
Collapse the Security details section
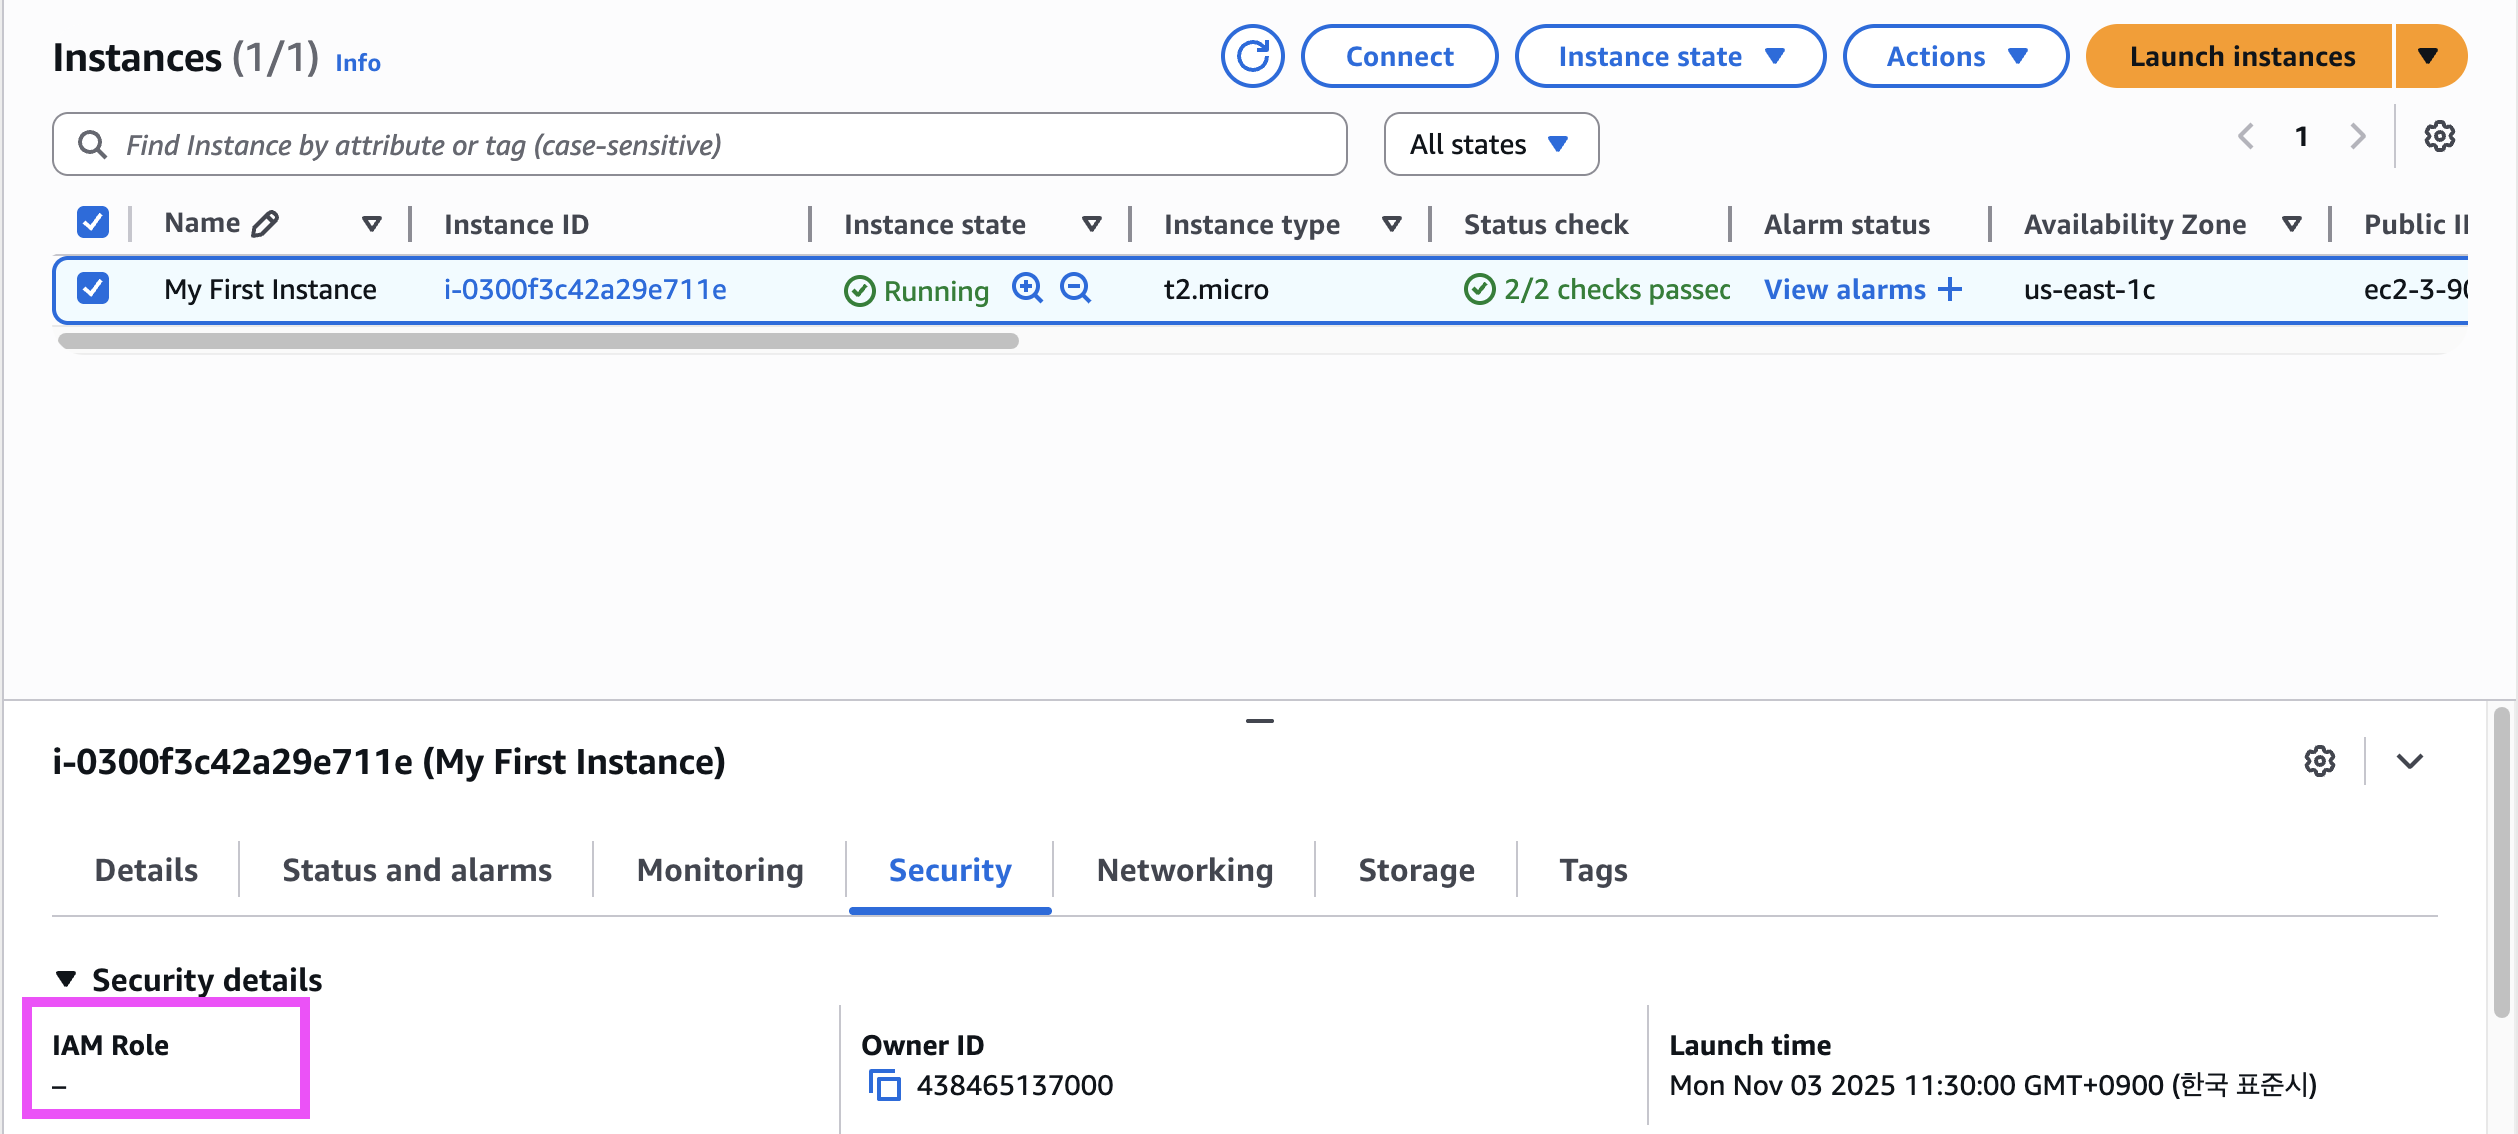point(66,979)
